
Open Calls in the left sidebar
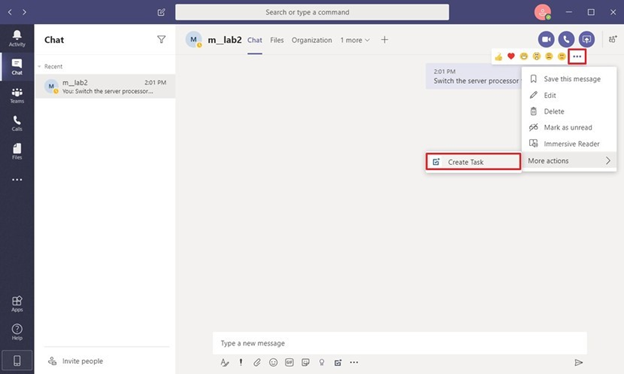tap(17, 124)
